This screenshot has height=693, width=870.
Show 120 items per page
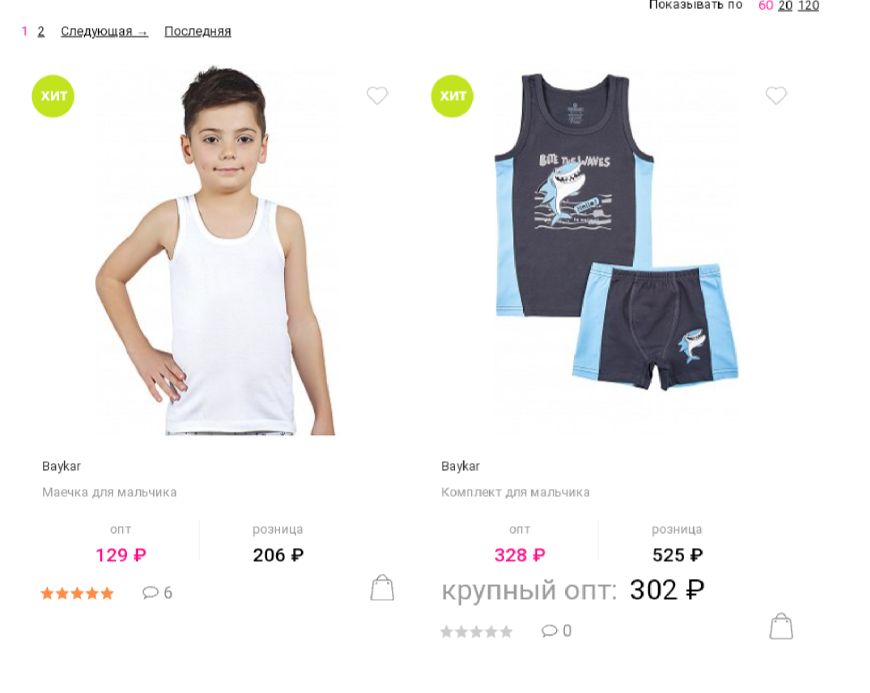coord(808,6)
